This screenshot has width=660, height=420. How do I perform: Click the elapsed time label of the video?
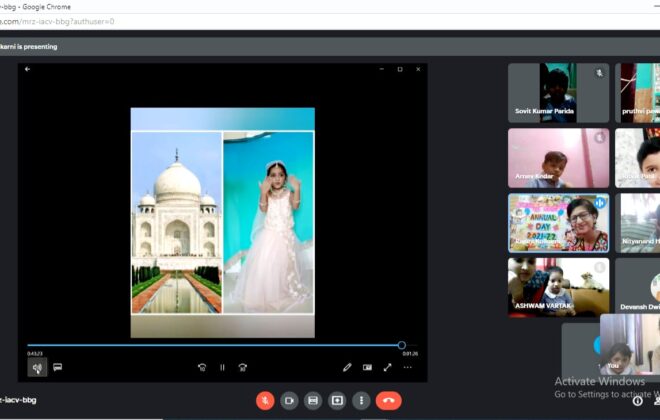(x=35, y=354)
